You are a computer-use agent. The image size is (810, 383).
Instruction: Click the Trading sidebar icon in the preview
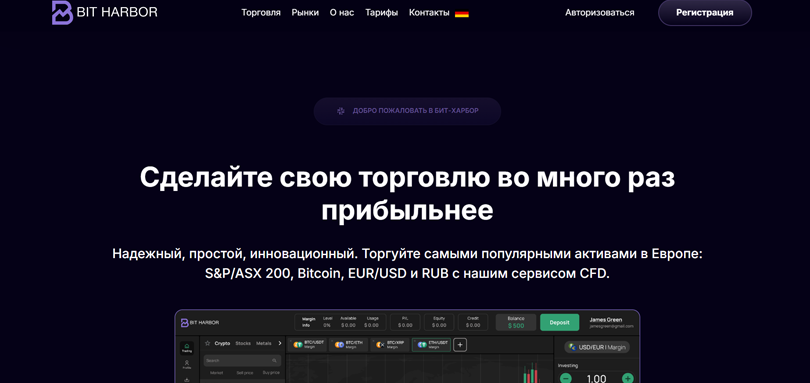[x=187, y=348]
